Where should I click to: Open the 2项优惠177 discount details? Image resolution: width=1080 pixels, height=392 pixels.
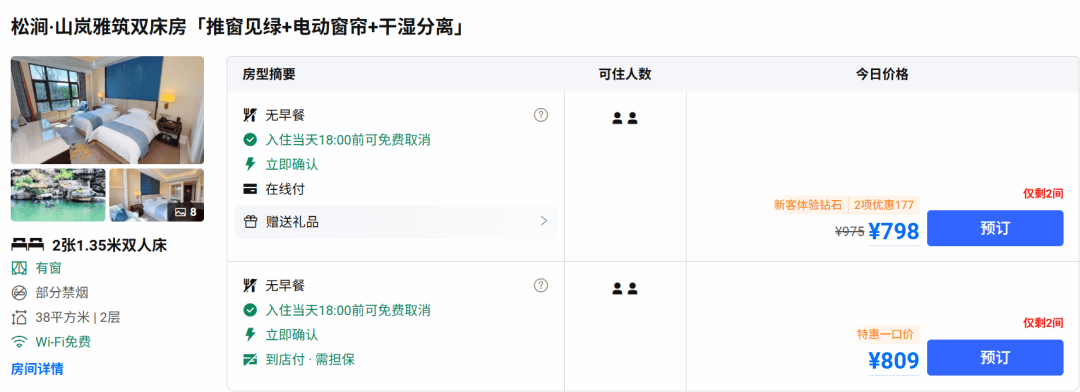pyautogui.click(x=884, y=205)
